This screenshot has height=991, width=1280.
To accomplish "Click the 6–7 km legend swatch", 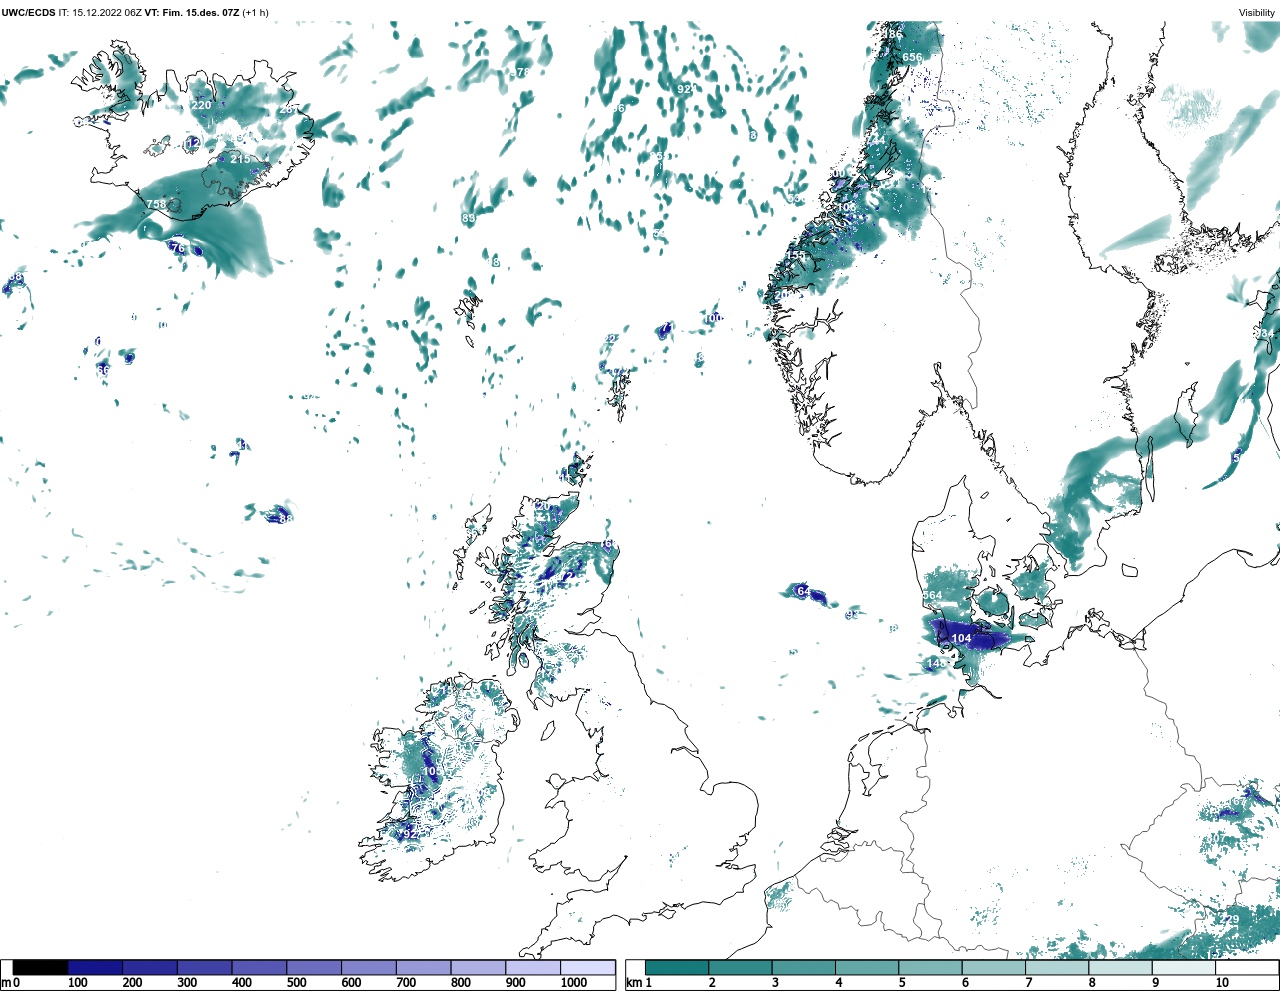I will pos(993,967).
